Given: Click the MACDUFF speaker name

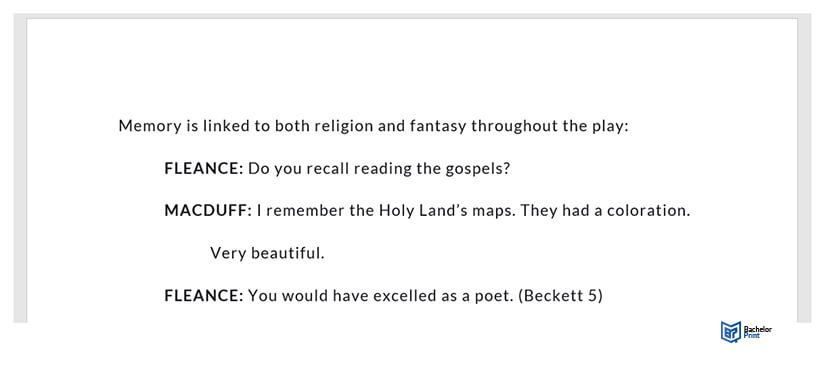Looking at the screenshot, I should click(208, 211).
